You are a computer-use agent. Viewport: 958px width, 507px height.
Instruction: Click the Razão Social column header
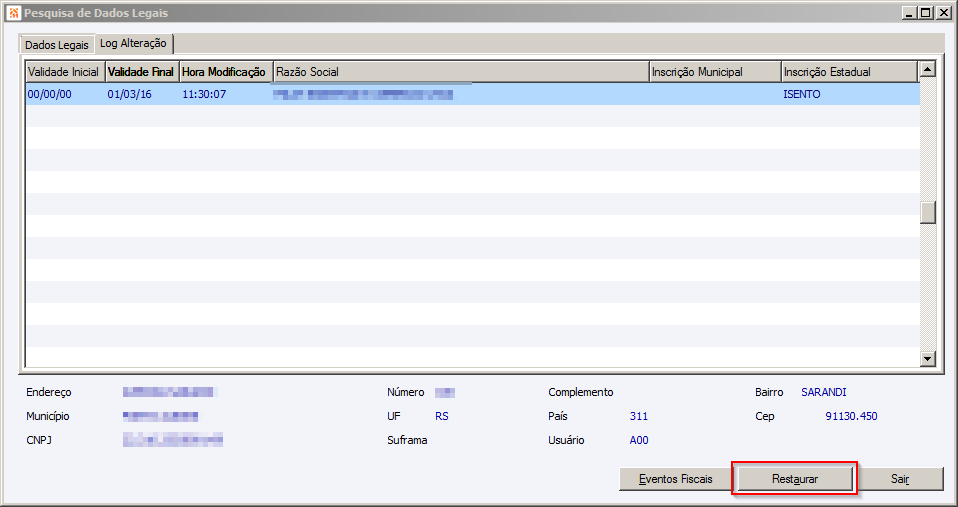(x=461, y=71)
